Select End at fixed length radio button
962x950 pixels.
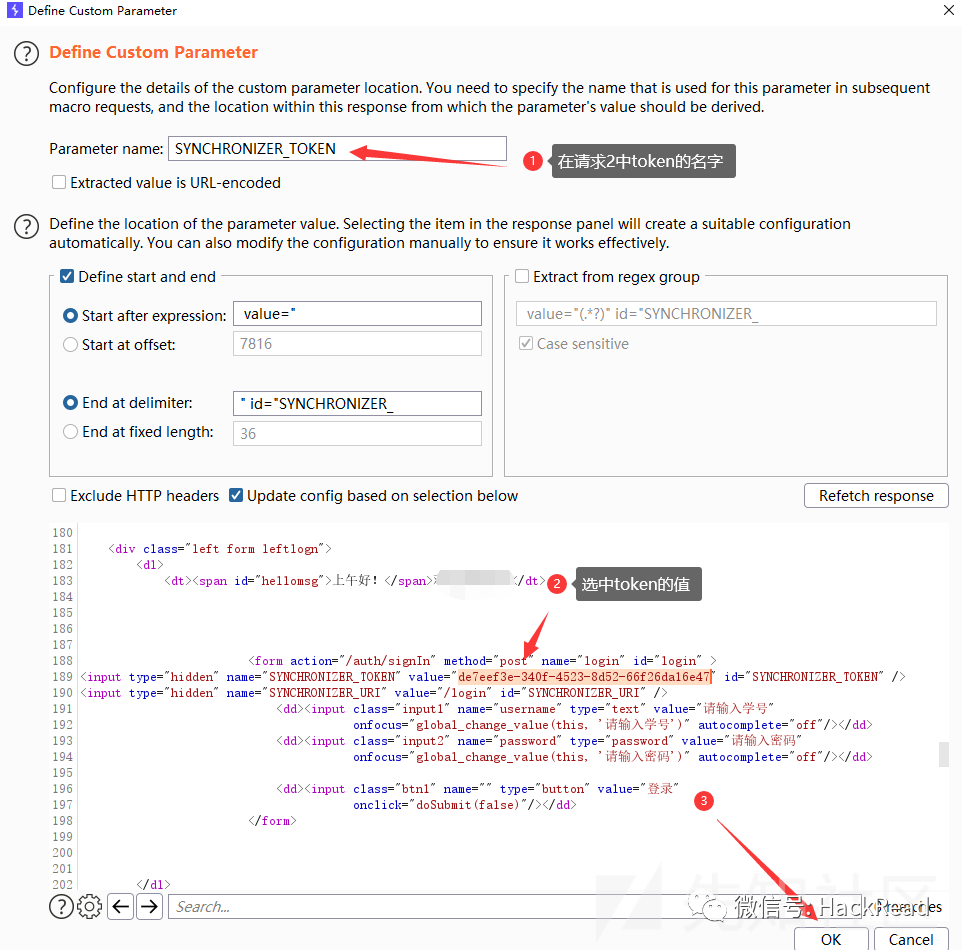(71, 432)
